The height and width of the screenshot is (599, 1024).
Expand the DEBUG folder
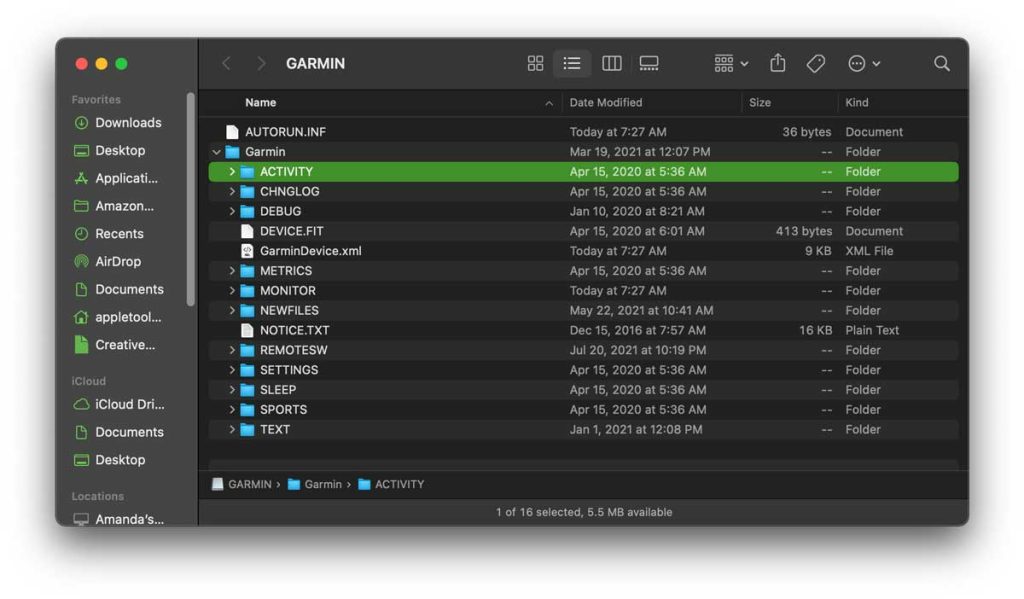(232, 211)
